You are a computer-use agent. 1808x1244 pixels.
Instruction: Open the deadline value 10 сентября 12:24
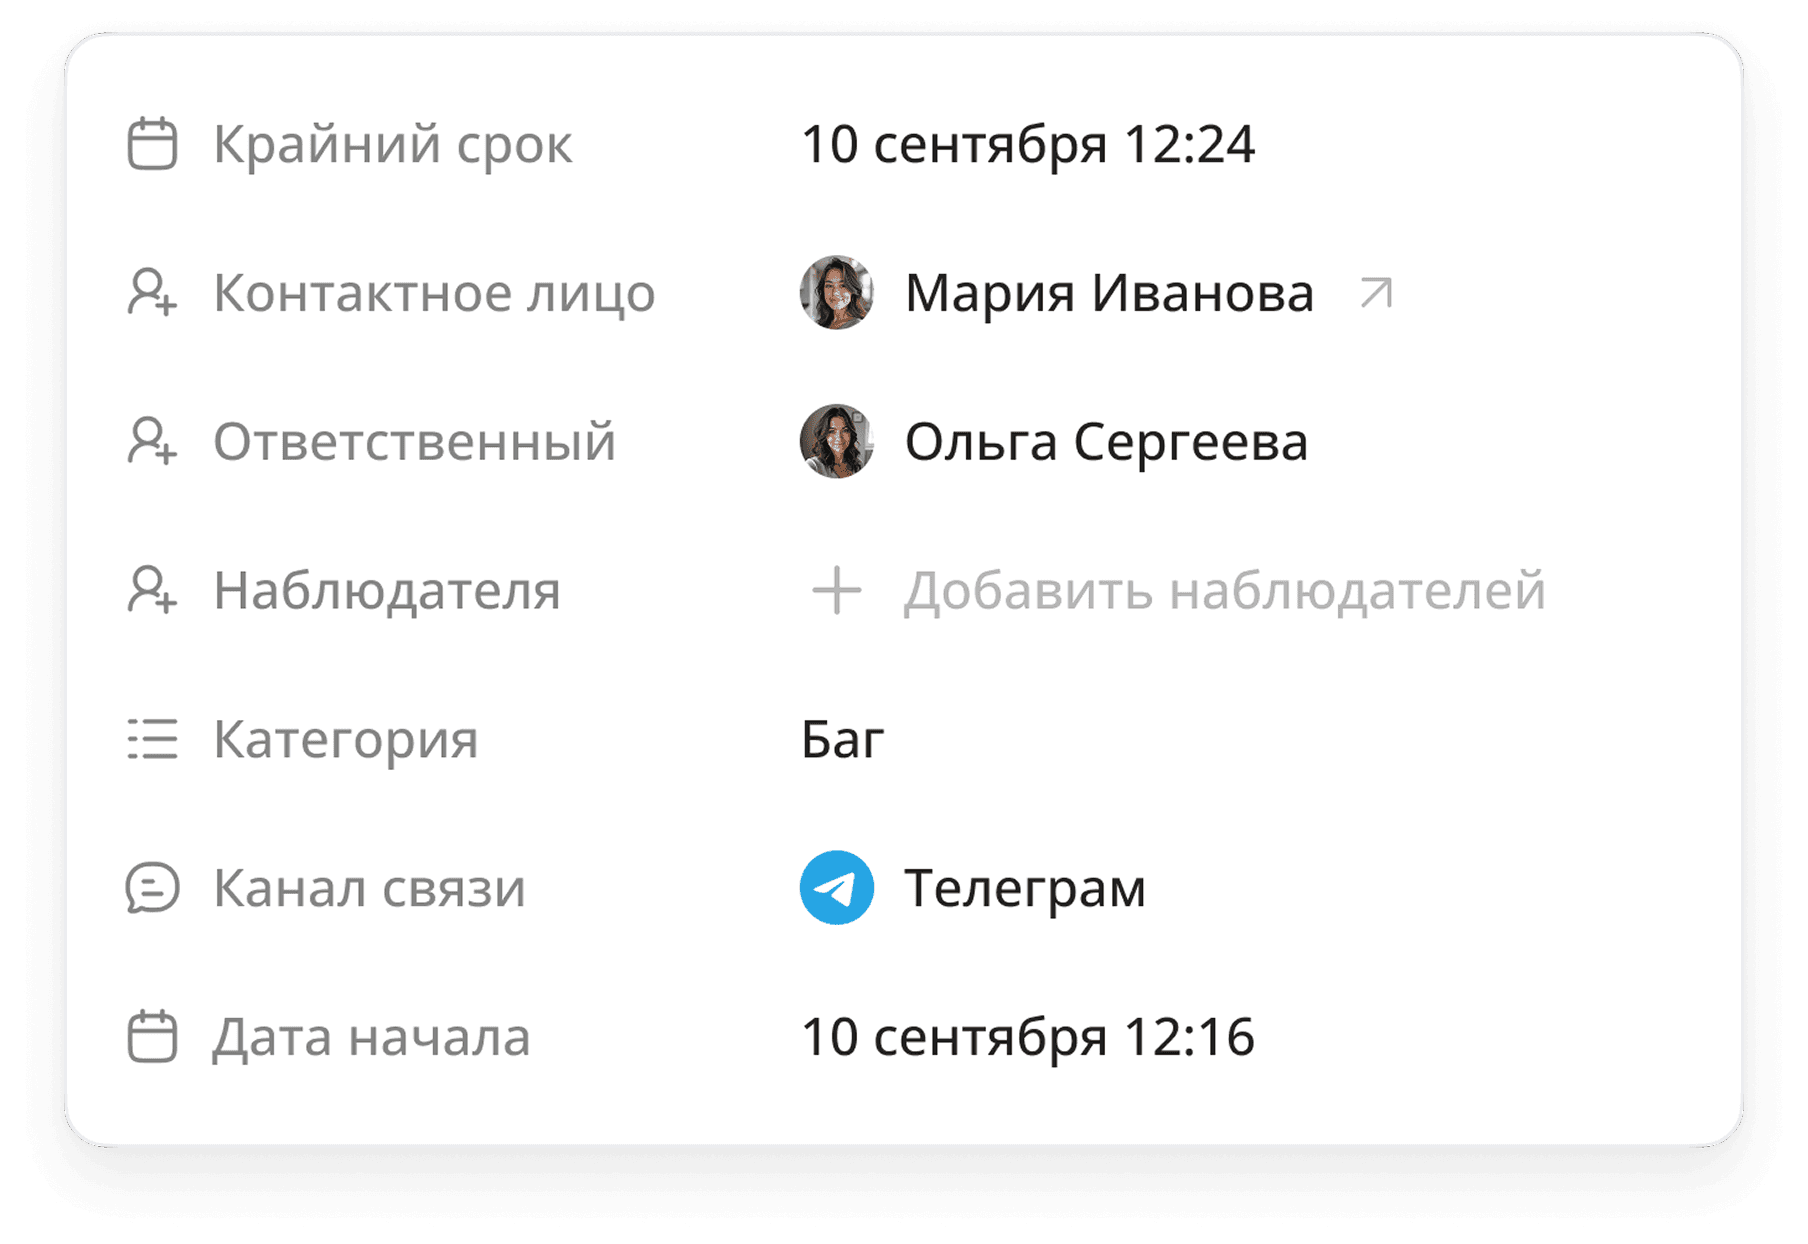(x=1030, y=144)
